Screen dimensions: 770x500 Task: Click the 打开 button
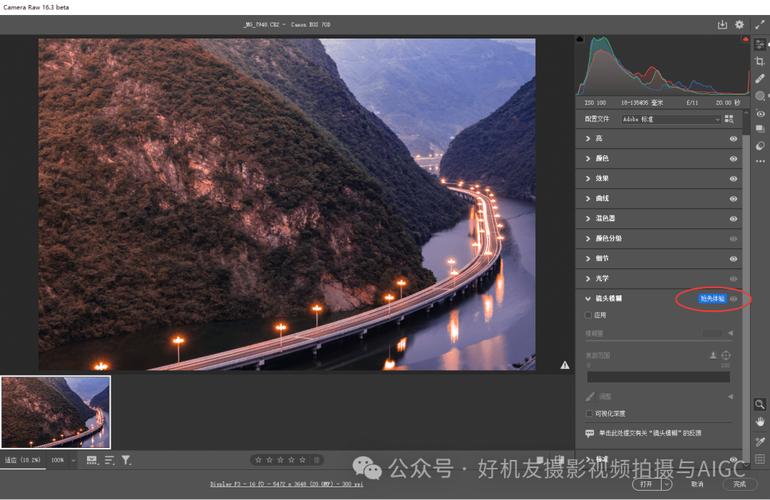click(647, 484)
